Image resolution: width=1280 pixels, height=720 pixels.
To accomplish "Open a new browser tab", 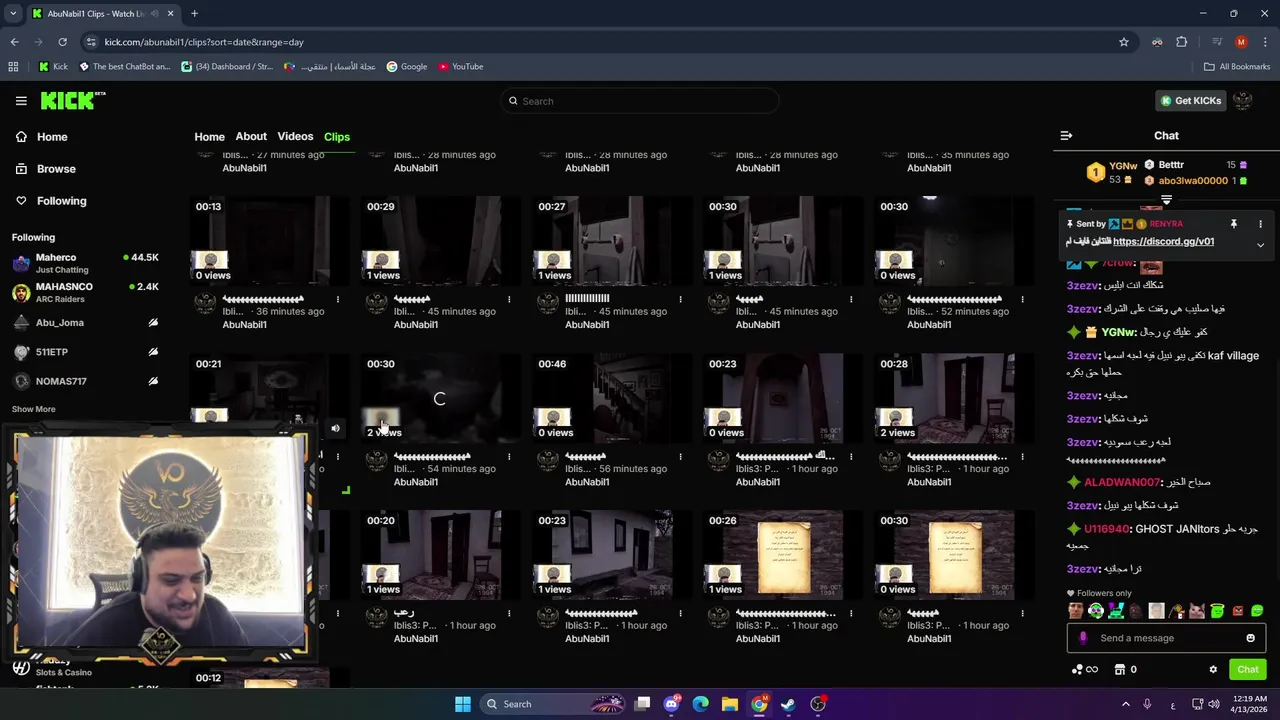I will [x=194, y=14].
